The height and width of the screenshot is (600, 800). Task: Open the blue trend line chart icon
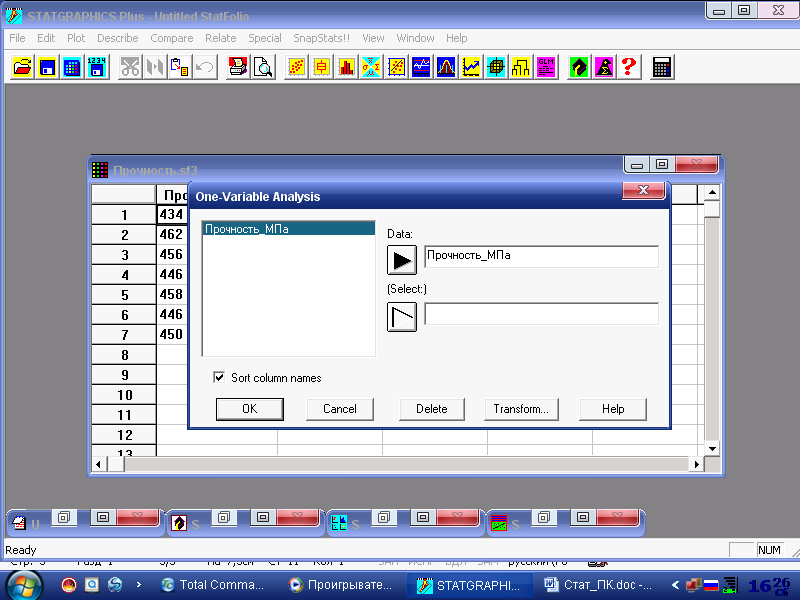pos(471,67)
